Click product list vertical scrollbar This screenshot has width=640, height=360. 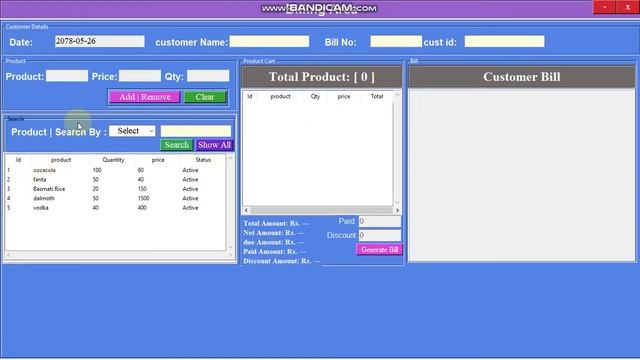[230, 202]
